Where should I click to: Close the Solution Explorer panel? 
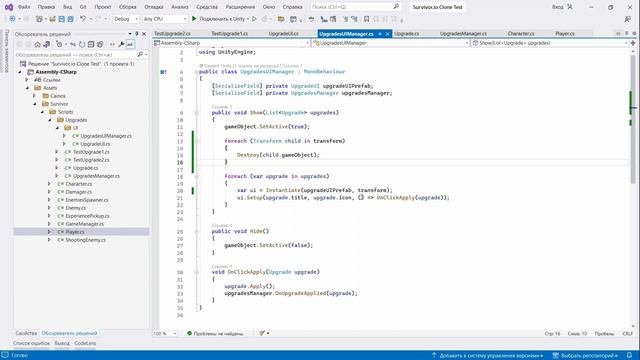[144, 34]
